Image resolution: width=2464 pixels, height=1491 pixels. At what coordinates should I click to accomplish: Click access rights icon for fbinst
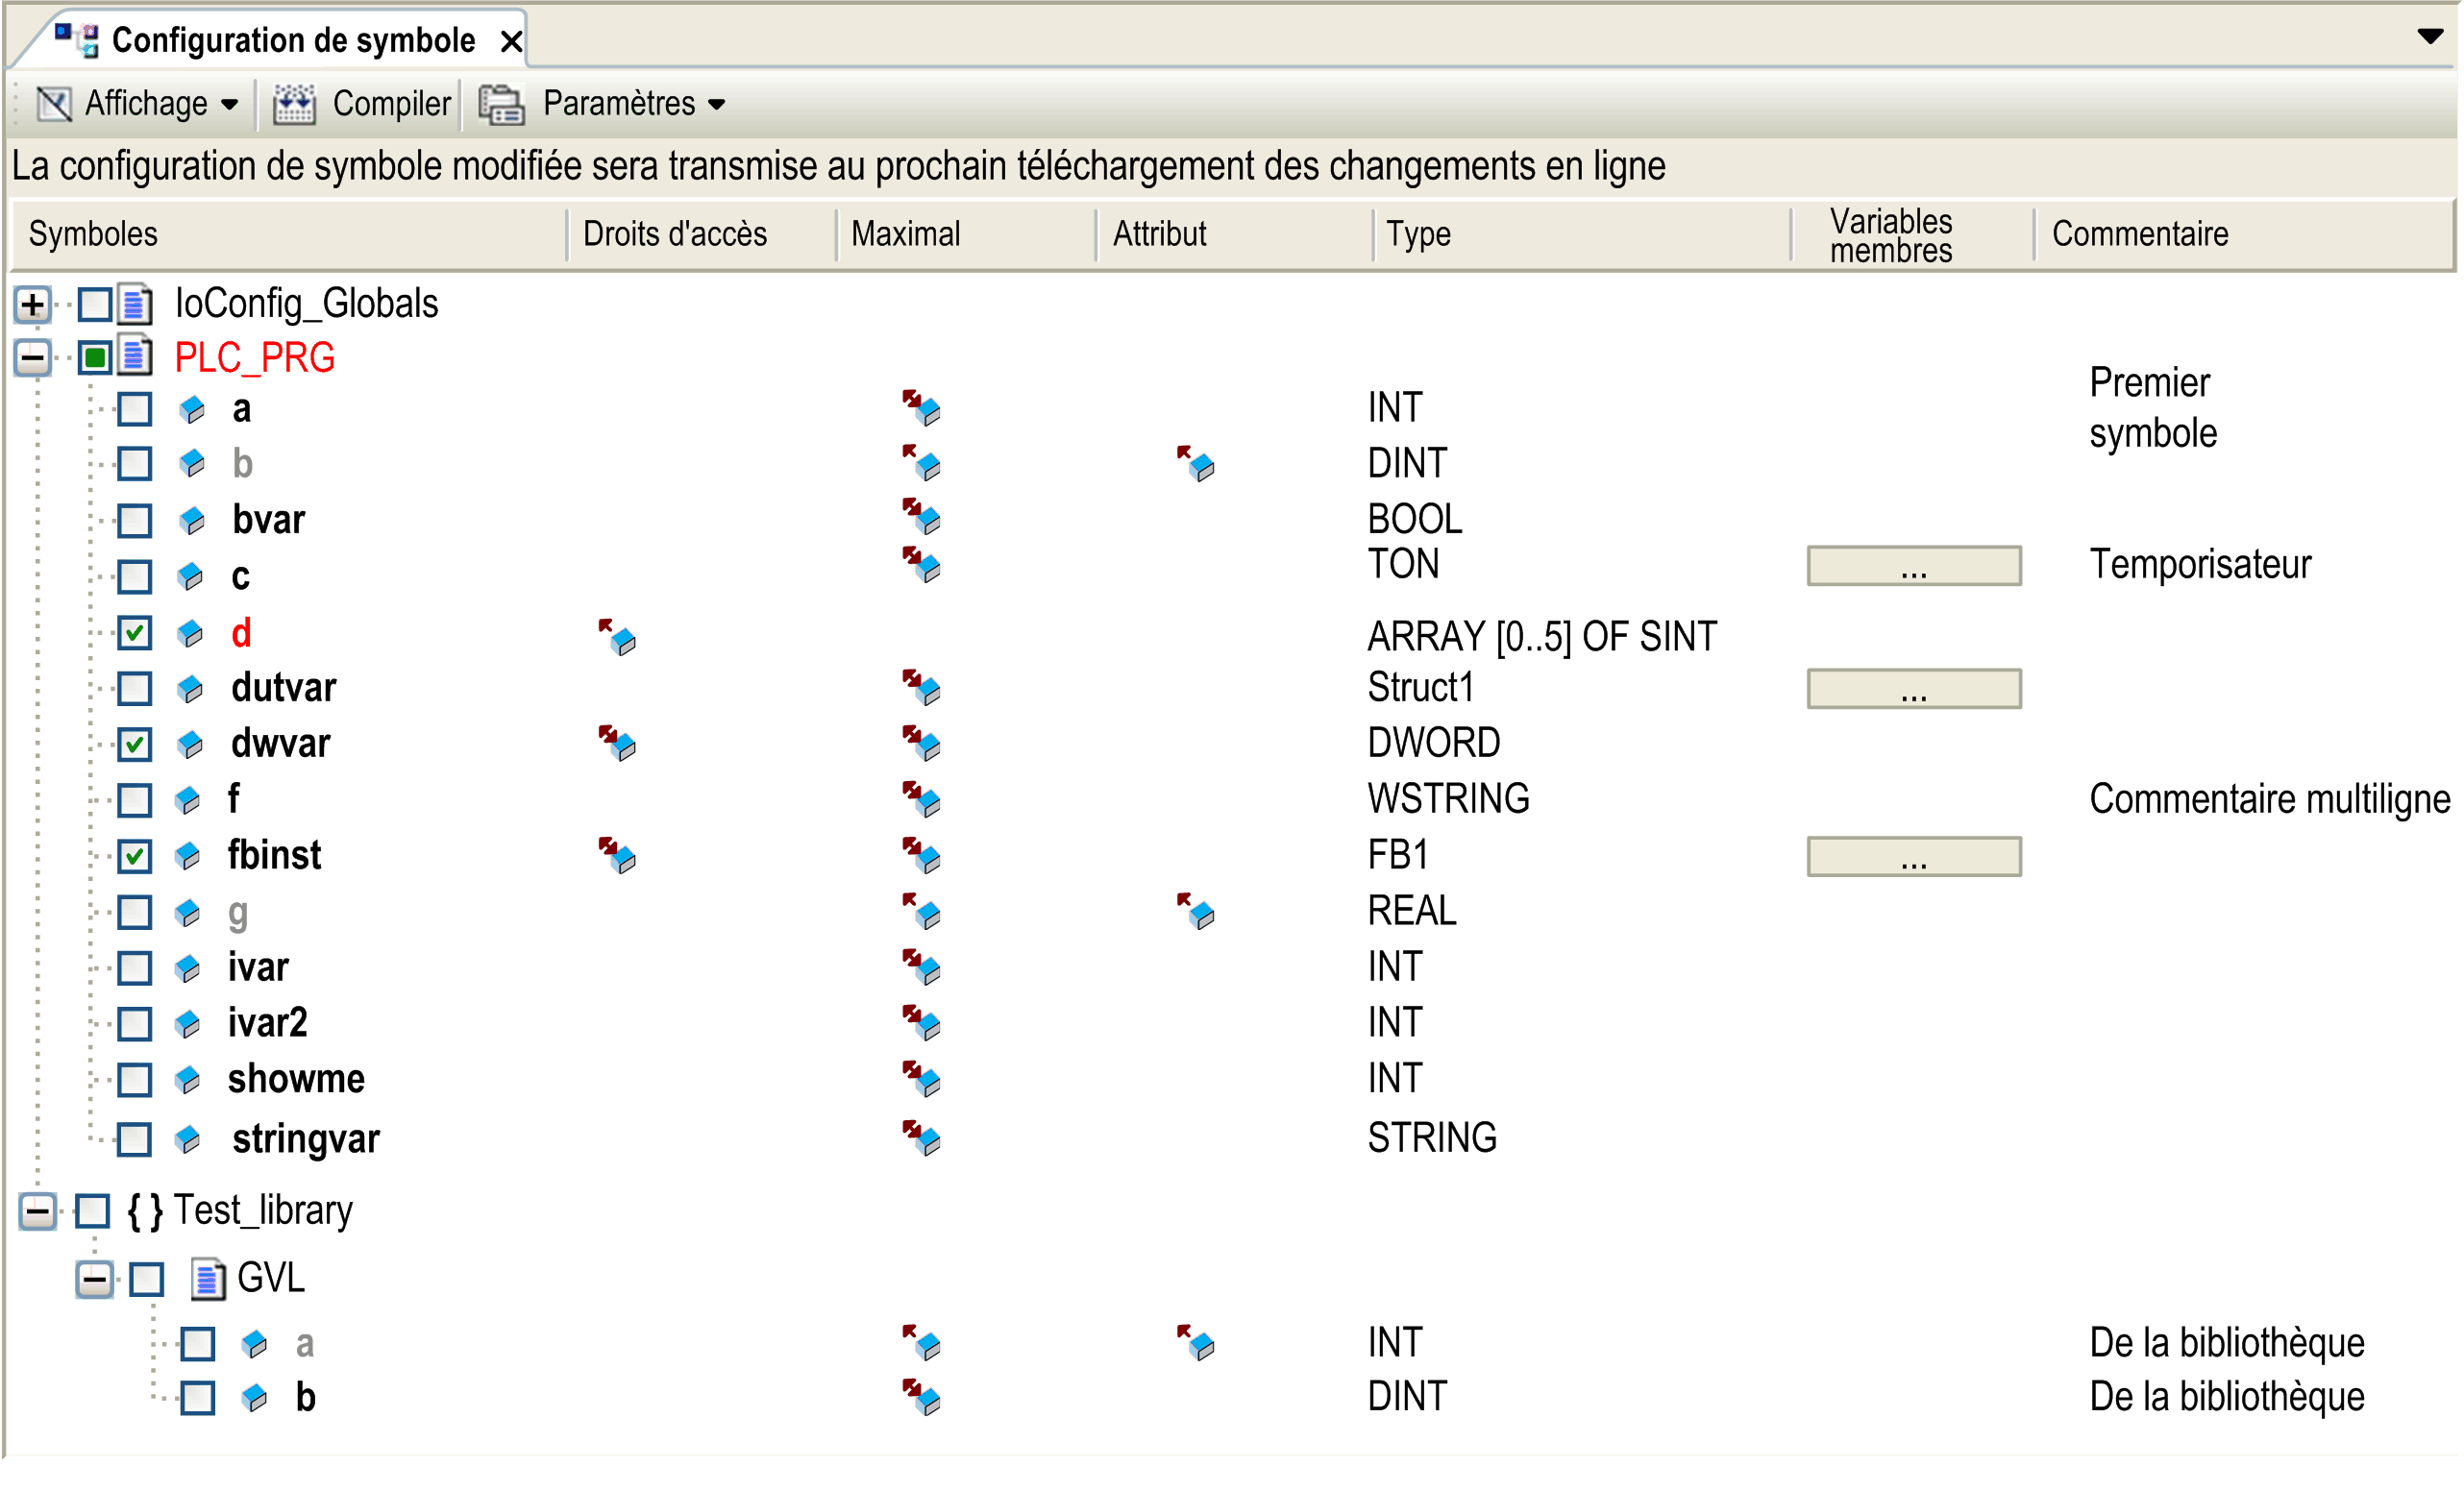(x=617, y=856)
